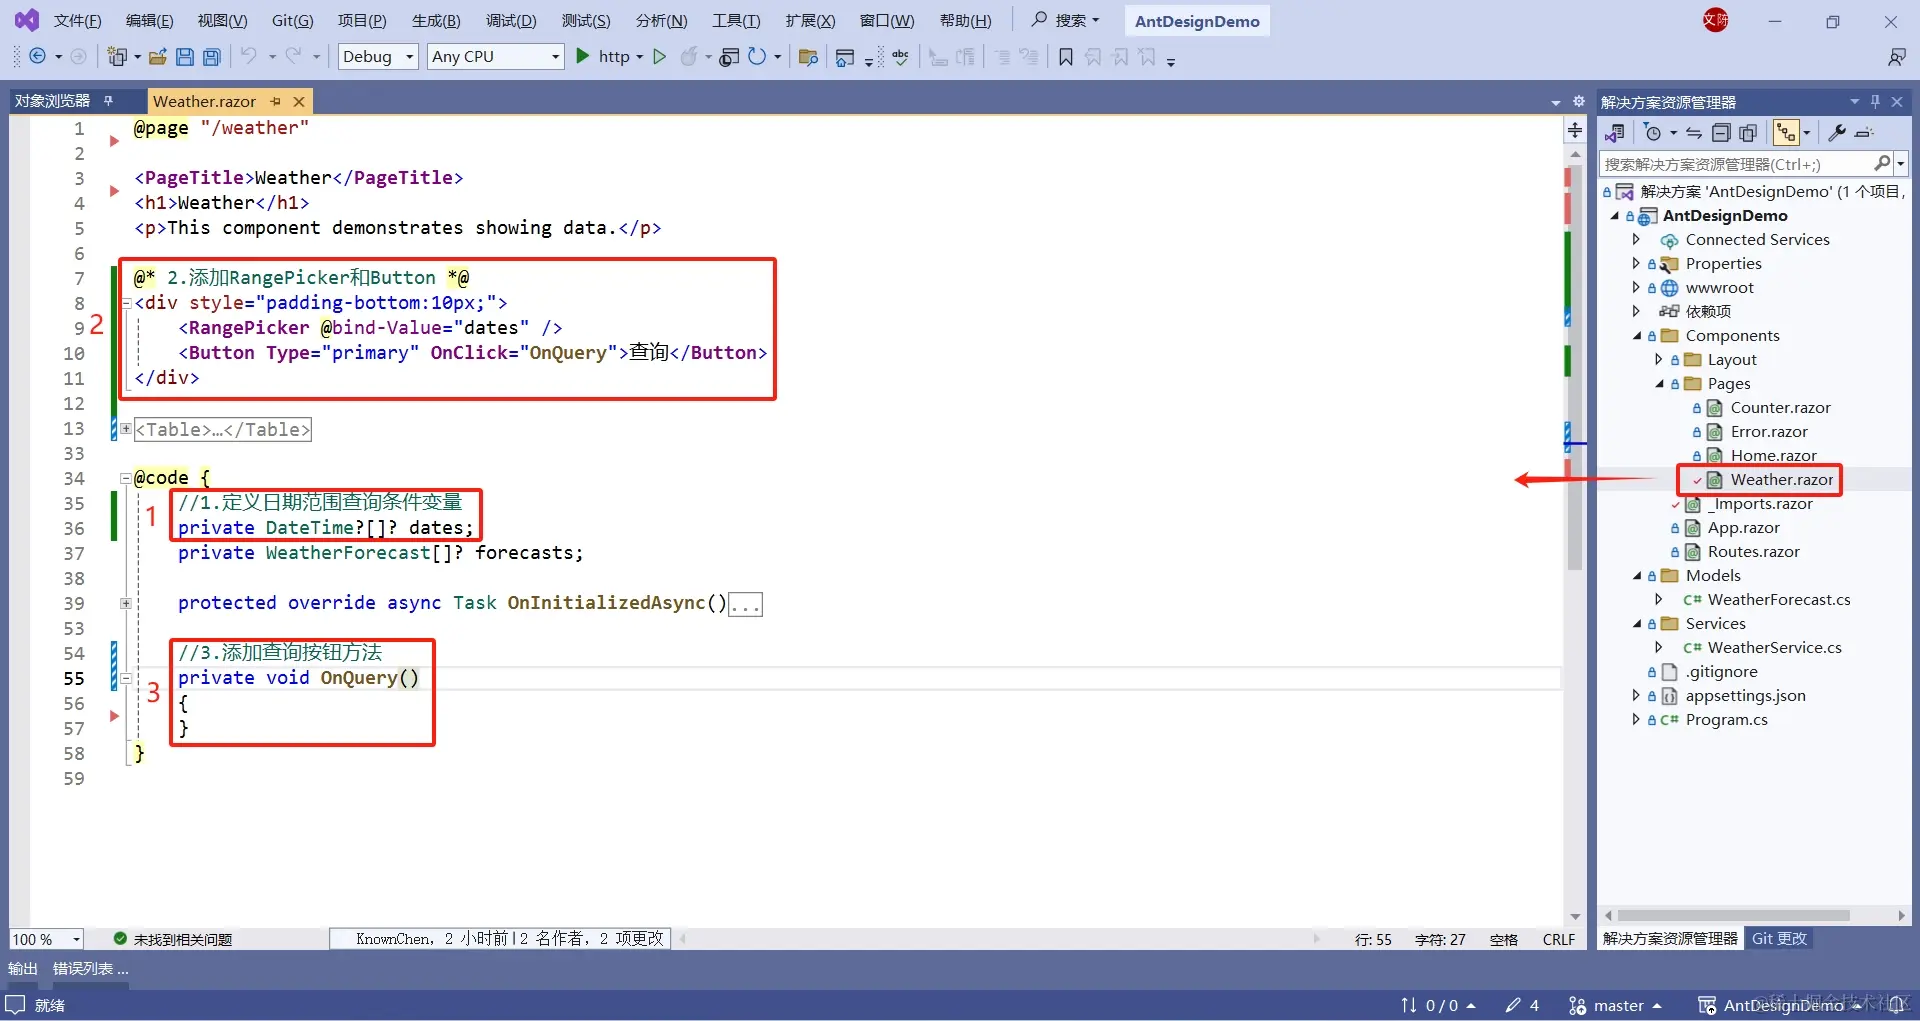Image resolution: width=1920 pixels, height=1021 pixels.
Task: Collapse the Pages folder node
Action: [x=1659, y=384]
